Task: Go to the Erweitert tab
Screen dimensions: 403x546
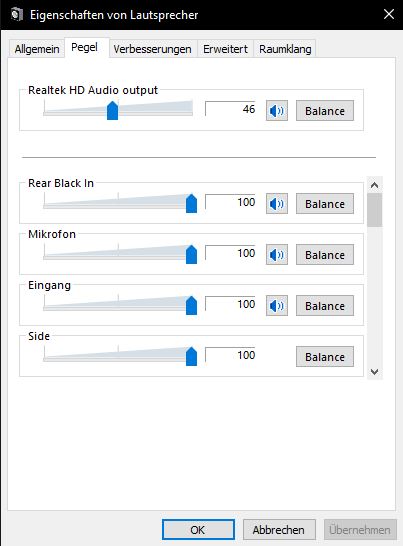Action: pyautogui.click(x=225, y=49)
